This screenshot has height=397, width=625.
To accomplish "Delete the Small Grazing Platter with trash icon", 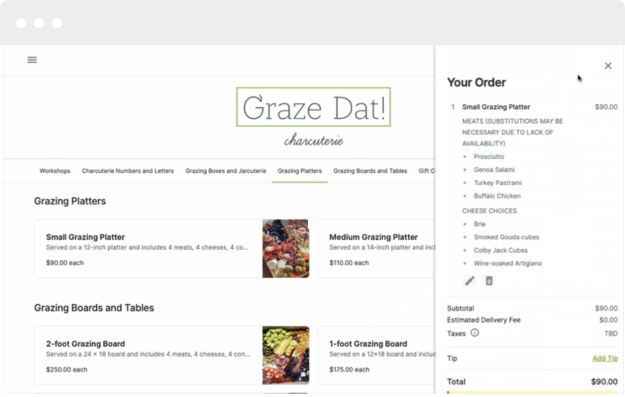I will point(489,281).
